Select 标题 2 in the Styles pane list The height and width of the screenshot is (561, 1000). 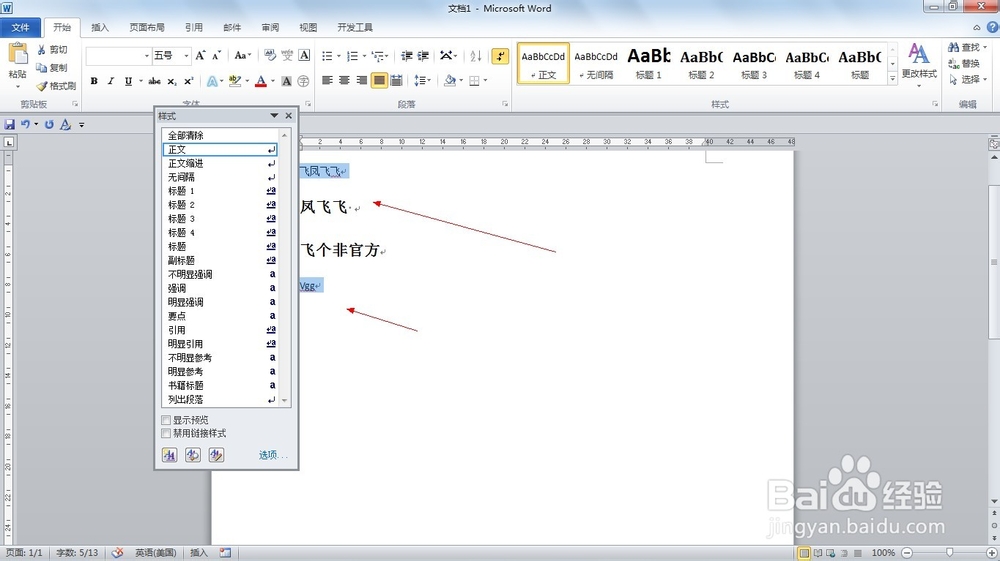point(220,205)
